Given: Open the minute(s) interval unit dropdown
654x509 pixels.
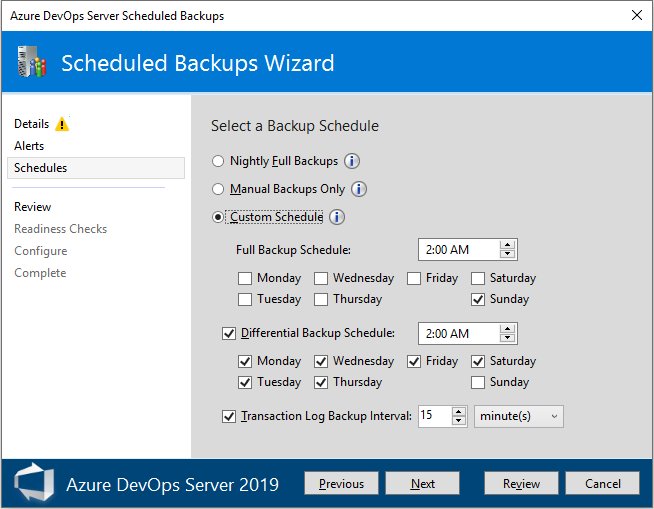Looking at the screenshot, I should [x=519, y=416].
